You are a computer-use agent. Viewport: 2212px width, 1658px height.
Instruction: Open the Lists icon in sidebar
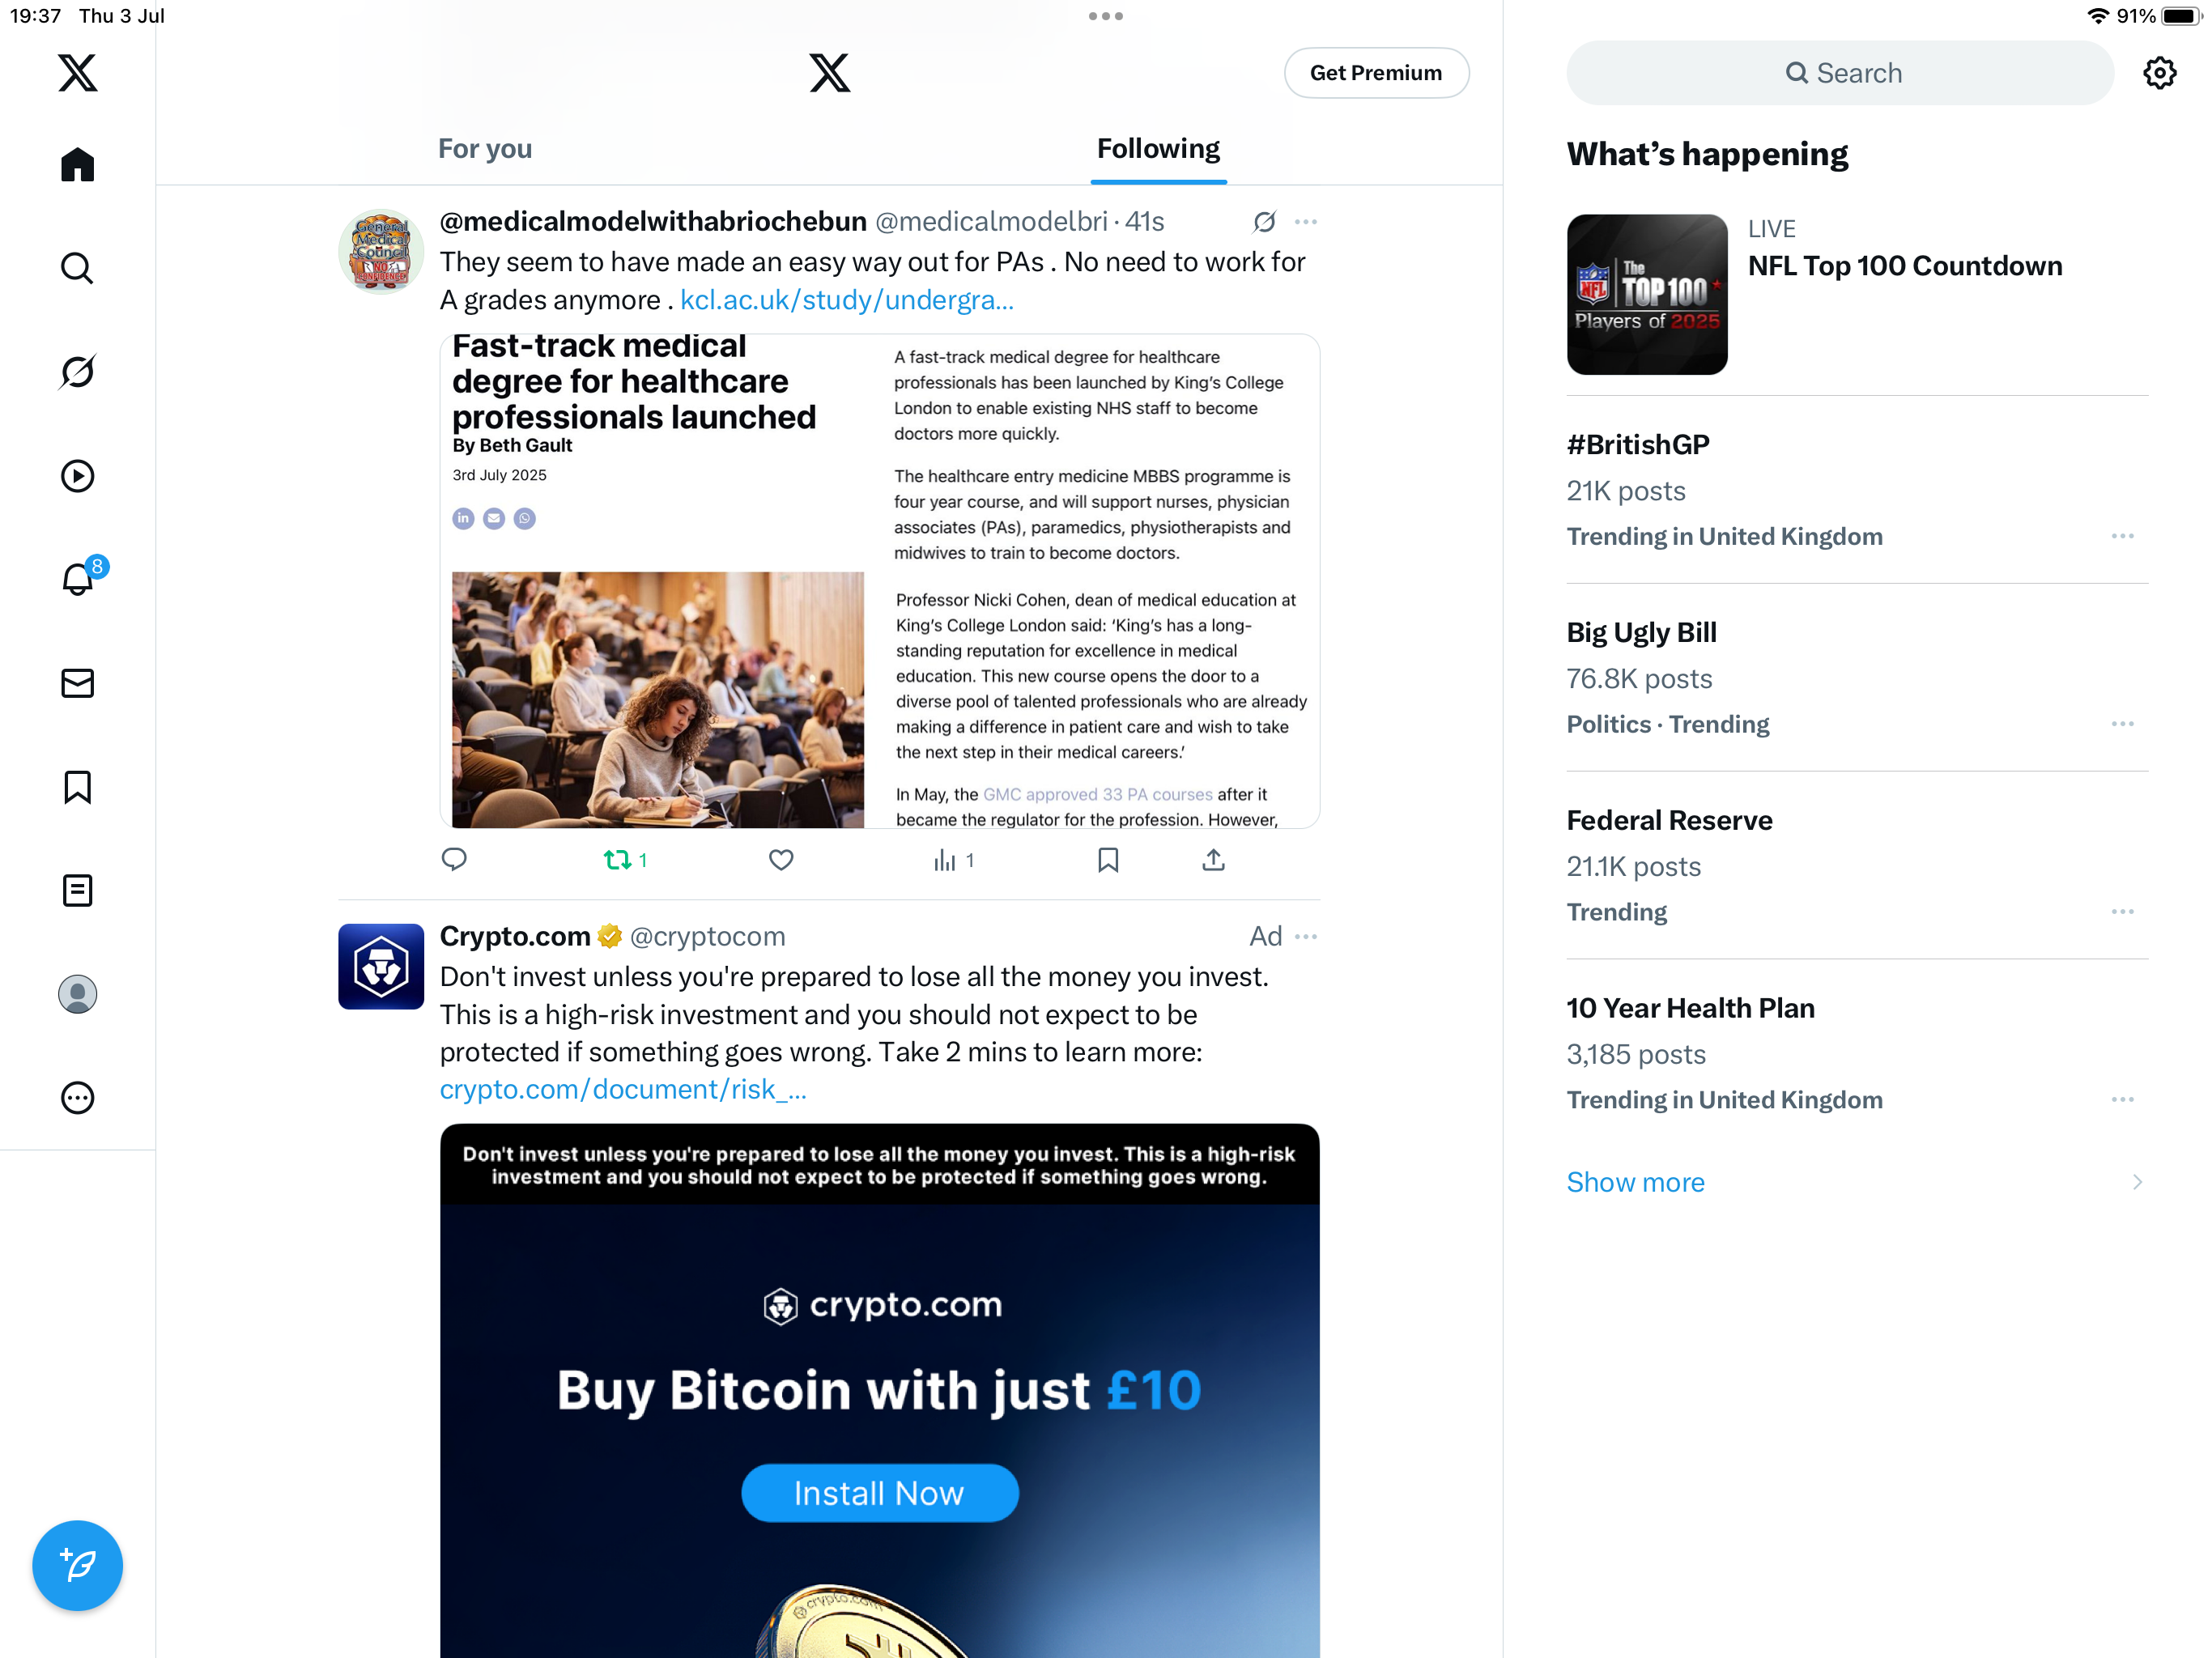tap(77, 890)
